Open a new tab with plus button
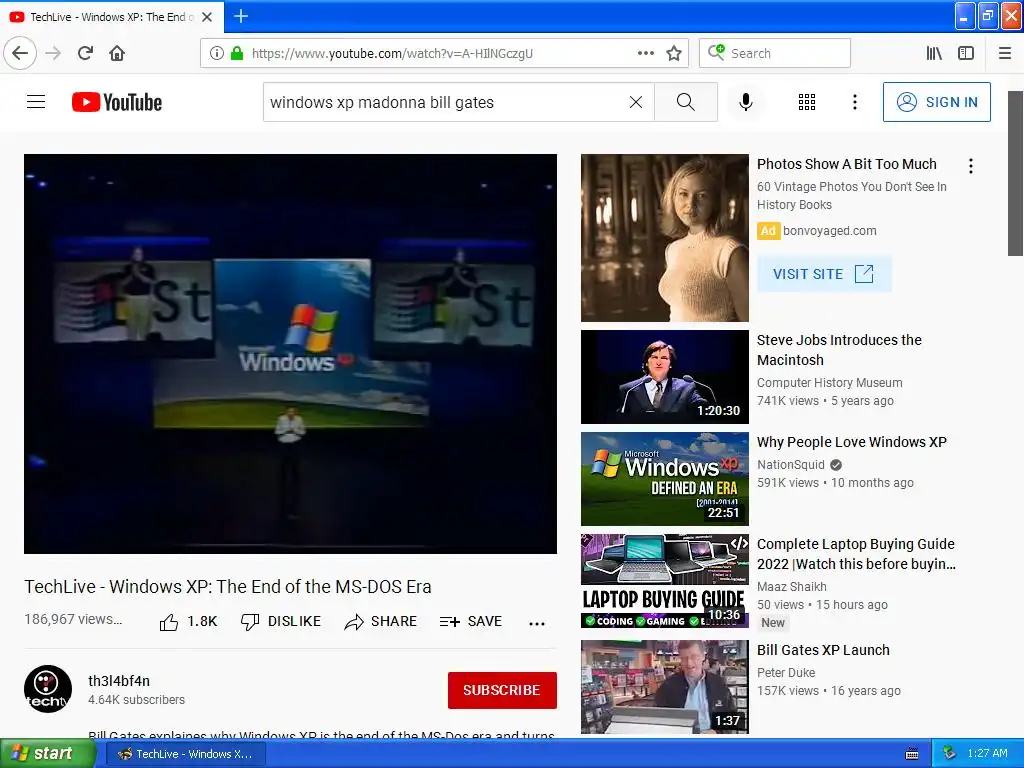The image size is (1024, 768). coord(241,16)
